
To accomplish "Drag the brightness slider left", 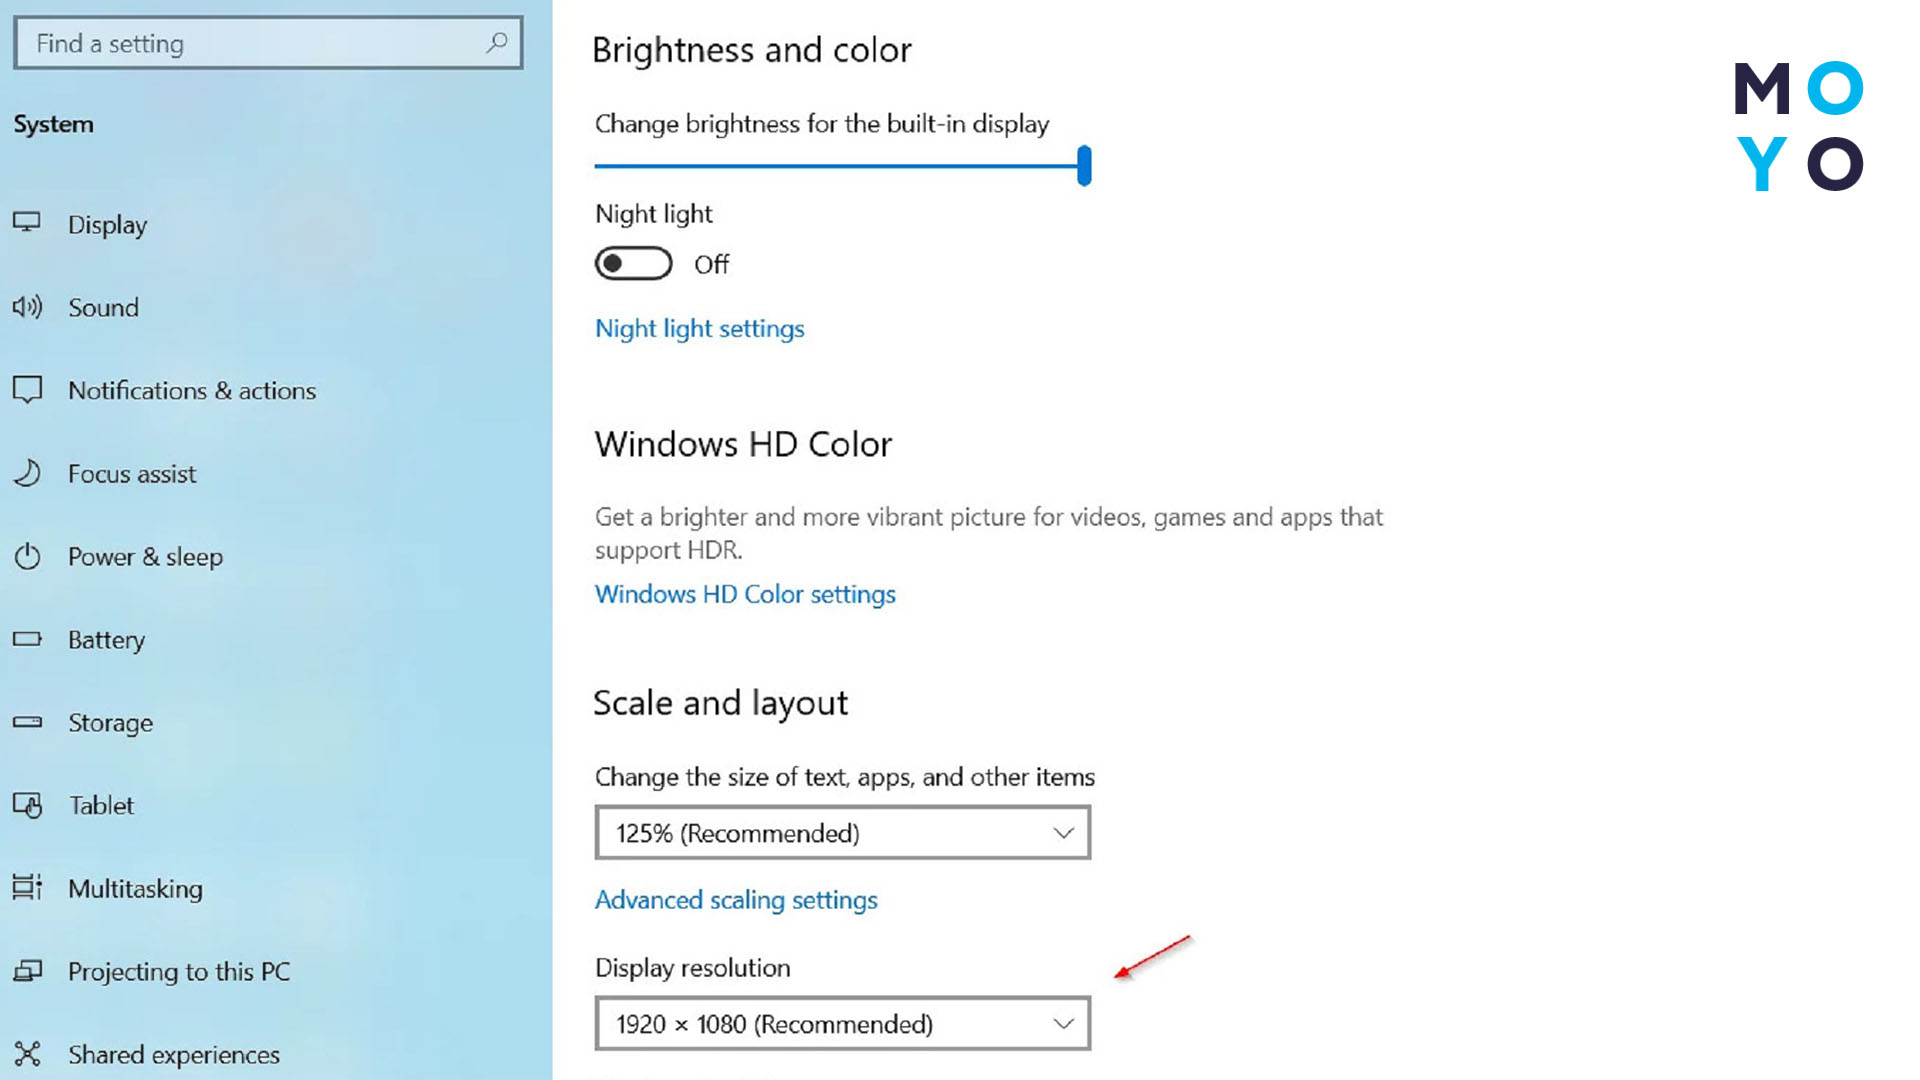I will point(1083,164).
